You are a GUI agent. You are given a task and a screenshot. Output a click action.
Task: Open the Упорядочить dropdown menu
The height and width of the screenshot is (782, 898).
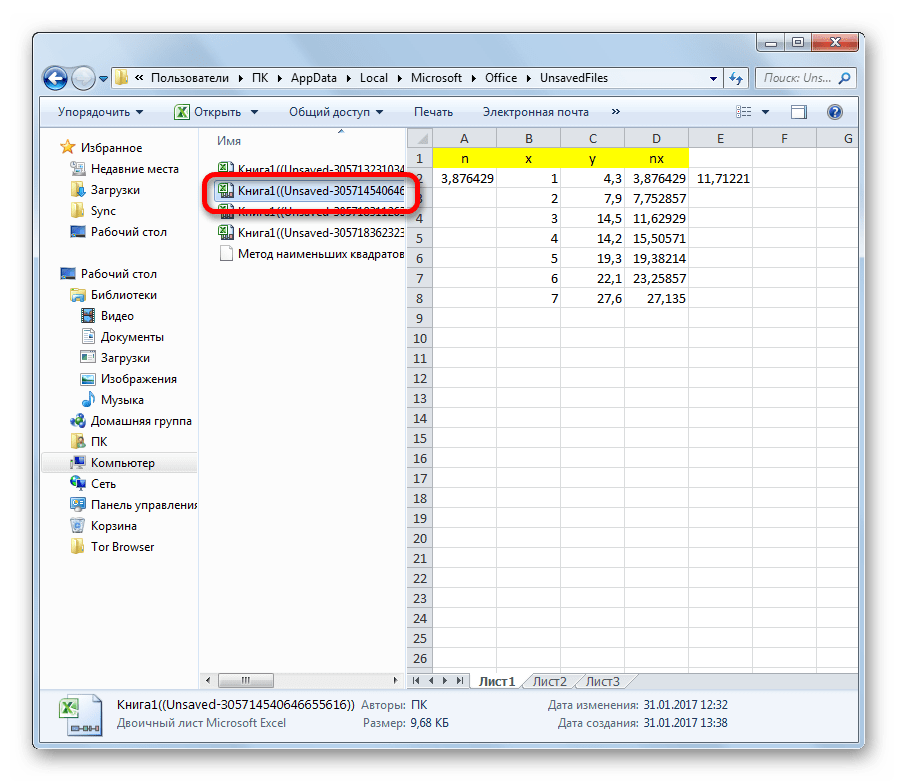point(100,112)
